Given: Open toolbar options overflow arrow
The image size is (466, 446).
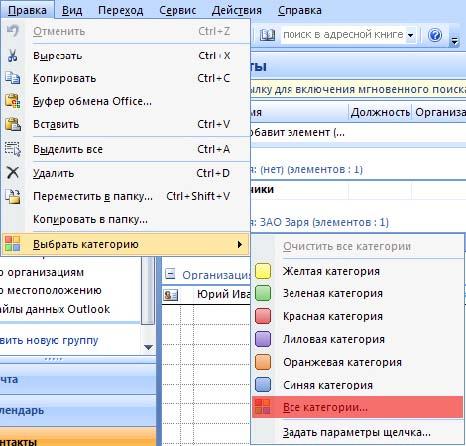Looking at the screenshot, I should pos(454,41).
